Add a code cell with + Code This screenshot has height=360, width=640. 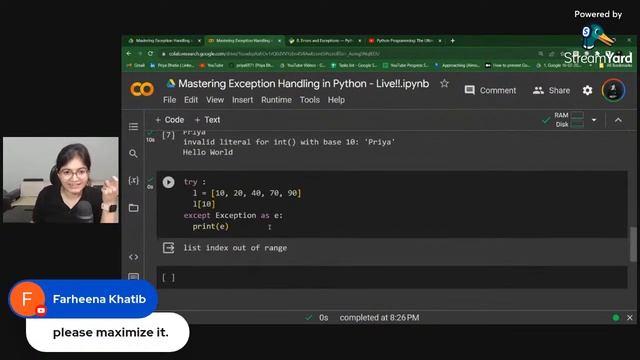coord(169,120)
